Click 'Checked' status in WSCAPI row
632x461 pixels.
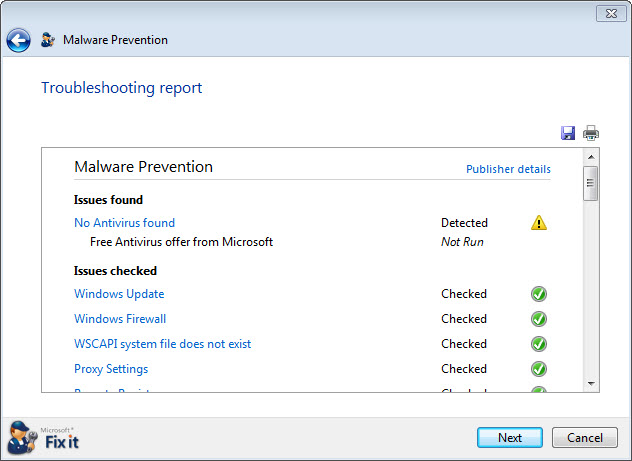coord(464,344)
